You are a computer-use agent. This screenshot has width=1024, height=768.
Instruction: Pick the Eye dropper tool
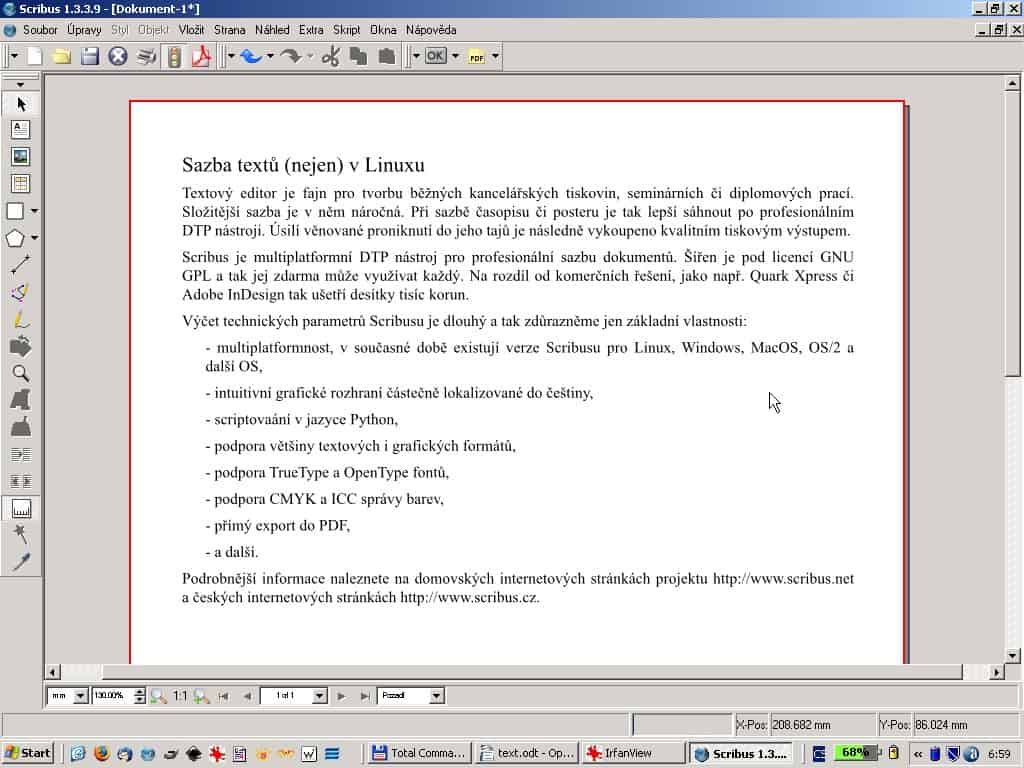click(21, 562)
